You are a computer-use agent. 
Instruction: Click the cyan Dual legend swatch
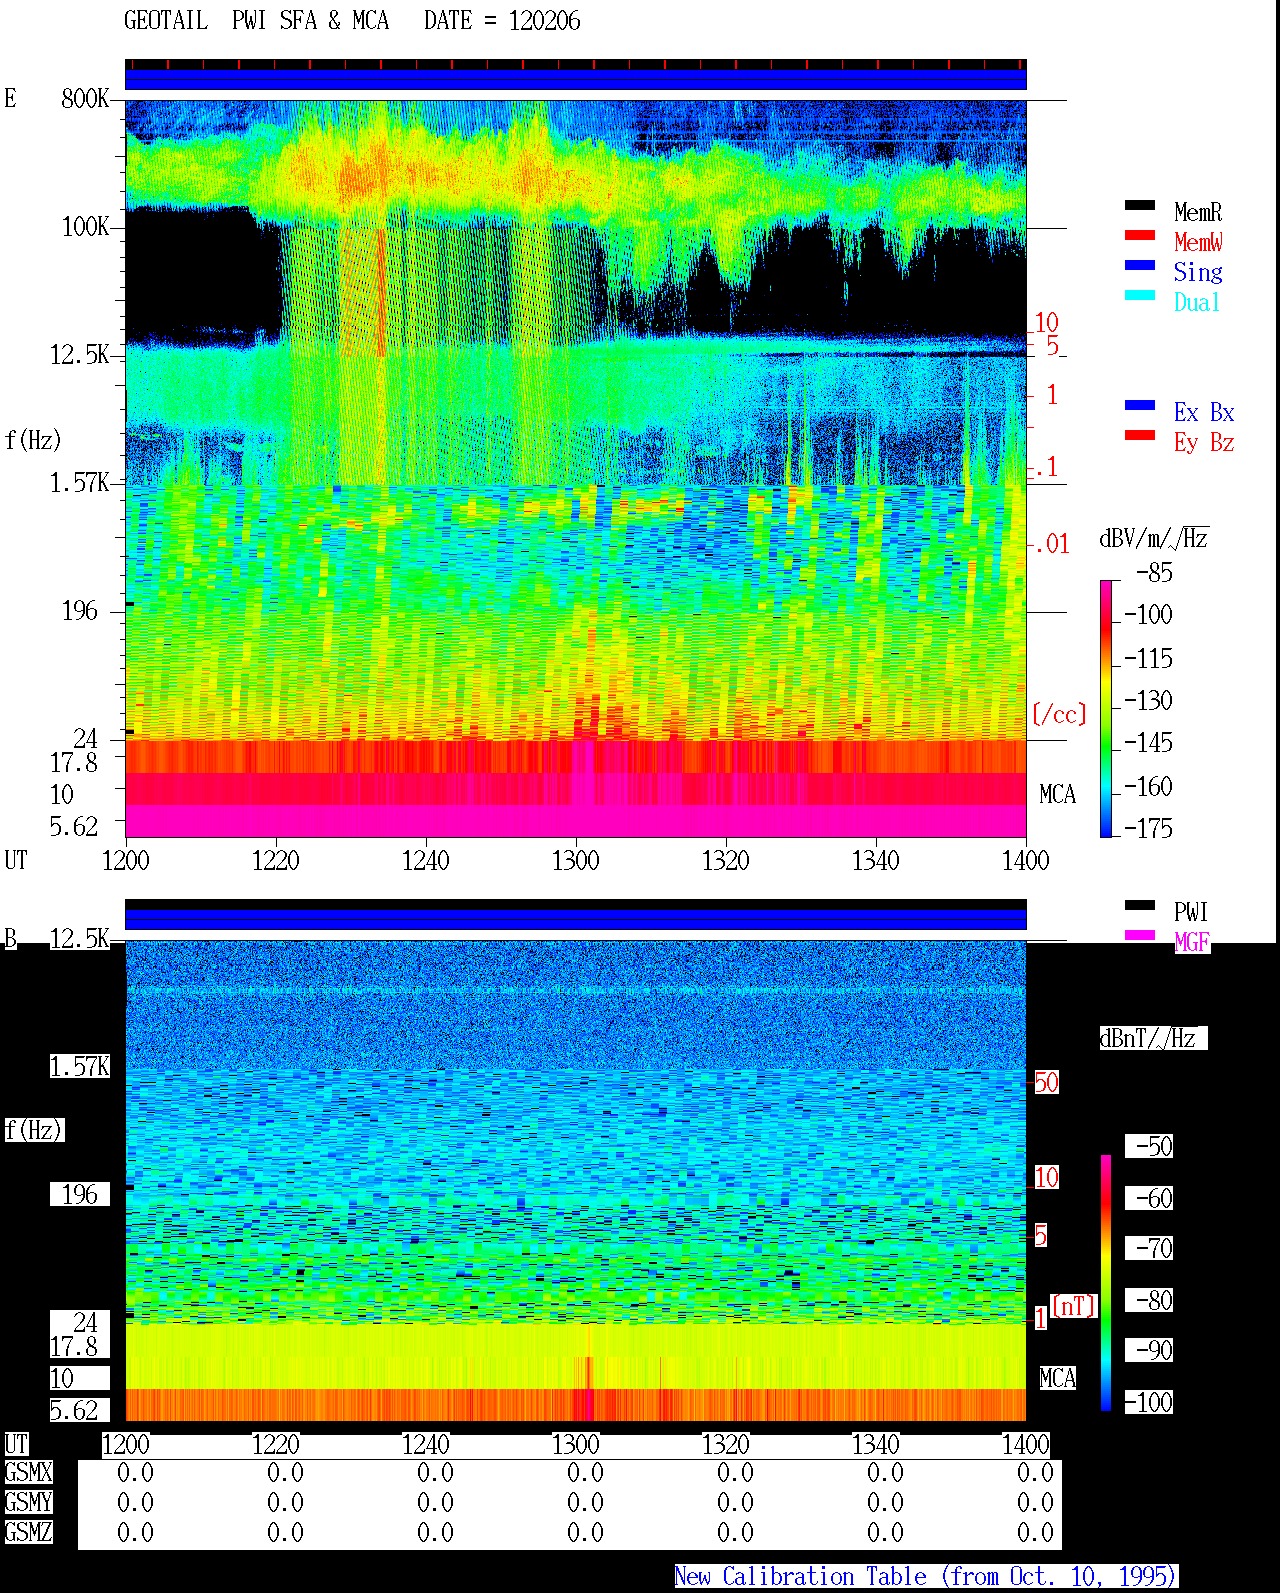(1140, 296)
